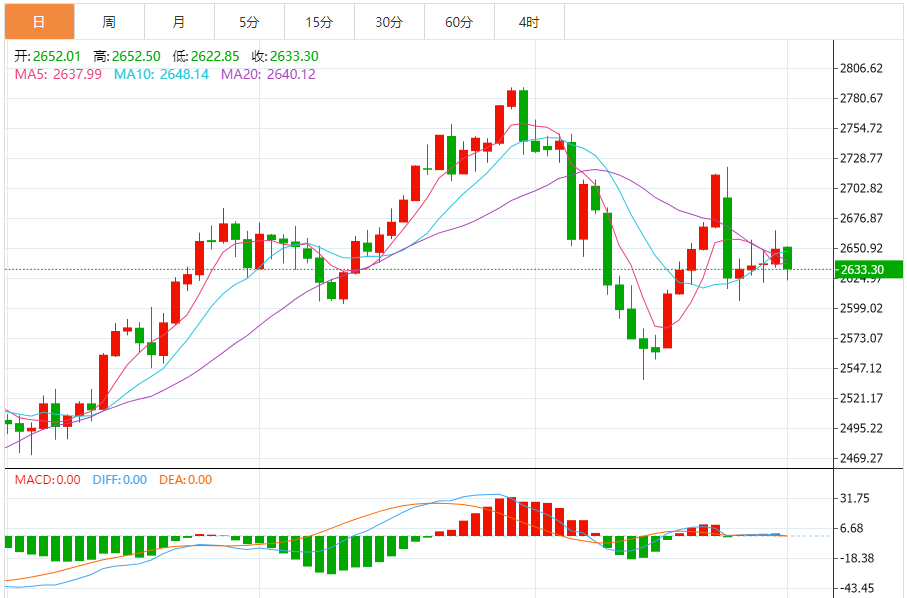Click the close price 2633.30 value
This screenshot has height=598, width=907.
tap(294, 56)
